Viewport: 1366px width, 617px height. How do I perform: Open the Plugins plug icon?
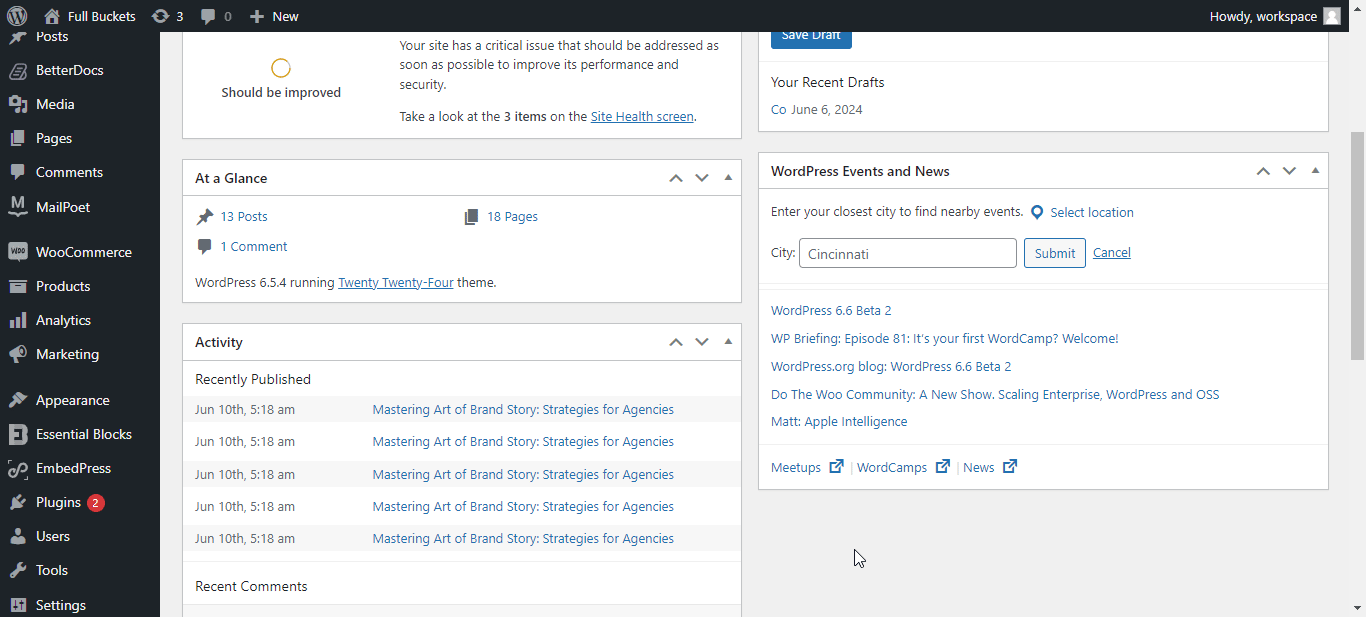tap(18, 502)
